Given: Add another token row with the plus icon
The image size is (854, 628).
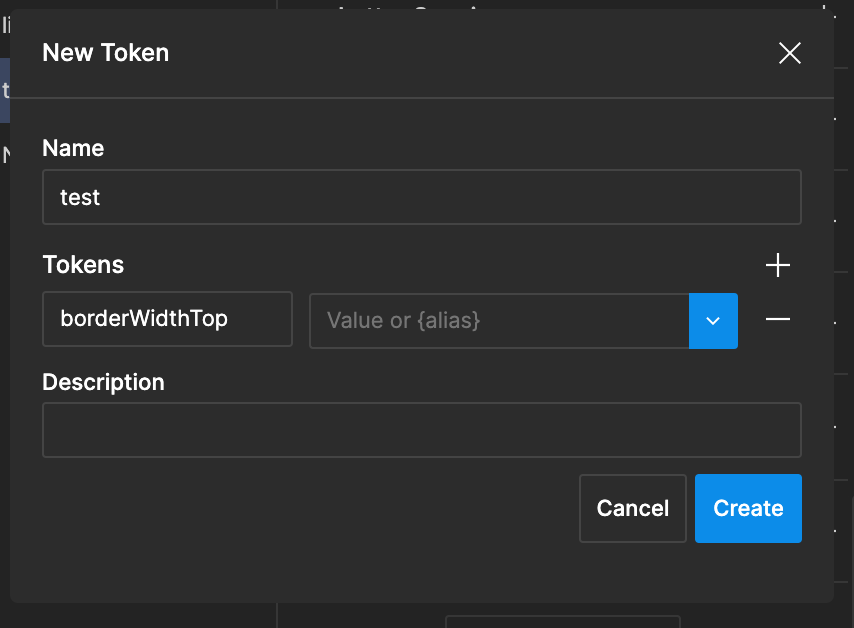Looking at the screenshot, I should [x=778, y=265].
